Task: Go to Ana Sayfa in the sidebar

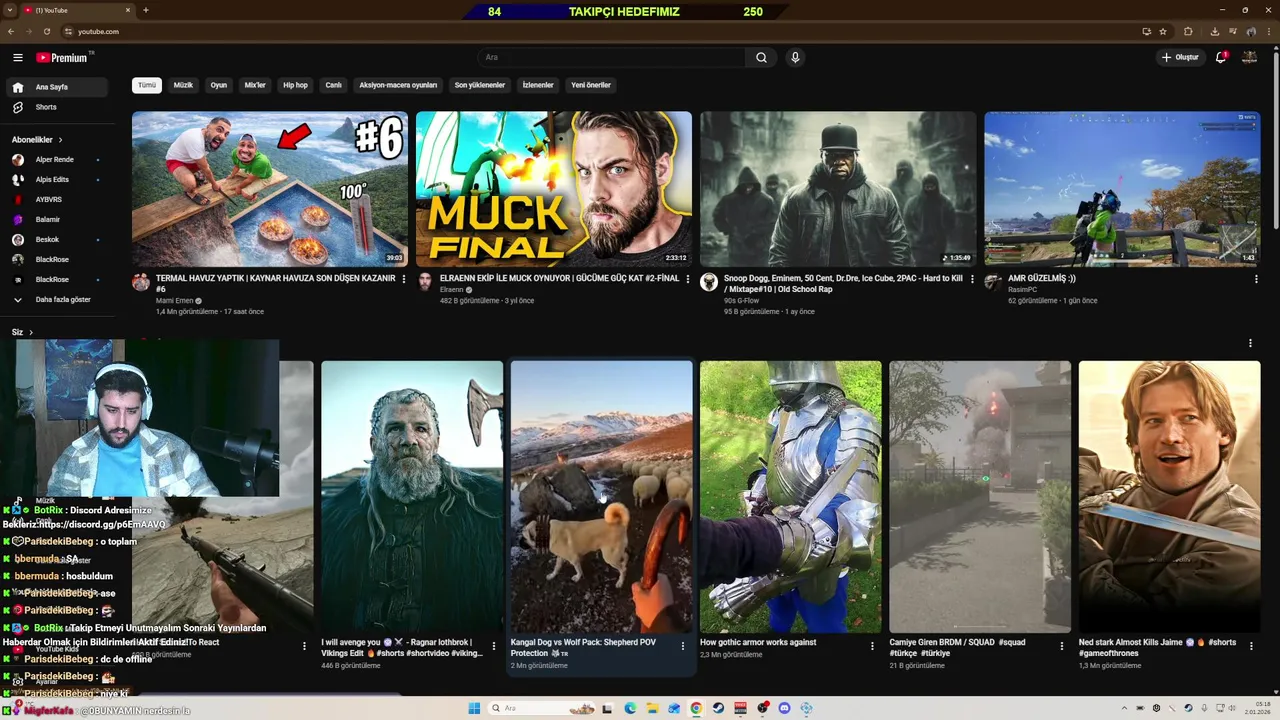Action: click(x=55, y=87)
